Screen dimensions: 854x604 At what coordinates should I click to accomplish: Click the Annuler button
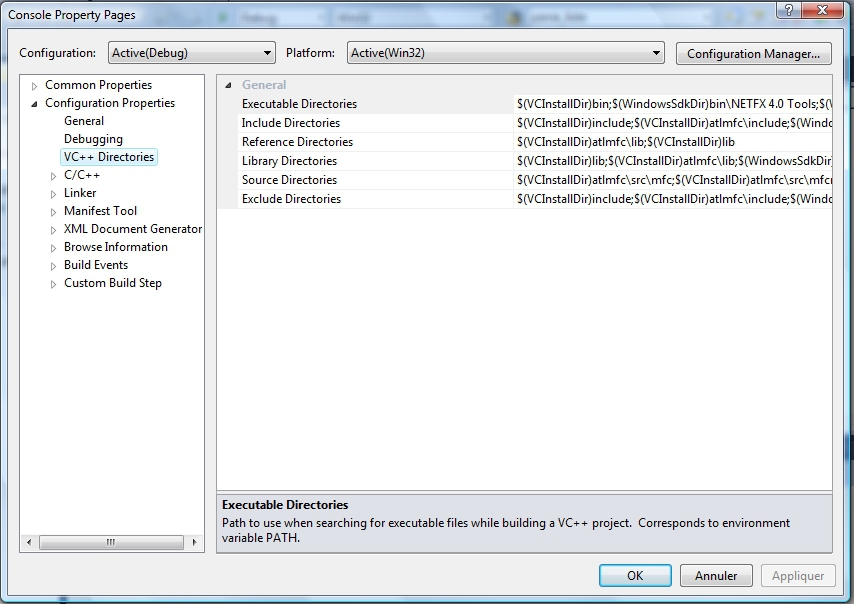tap(716, 576)
